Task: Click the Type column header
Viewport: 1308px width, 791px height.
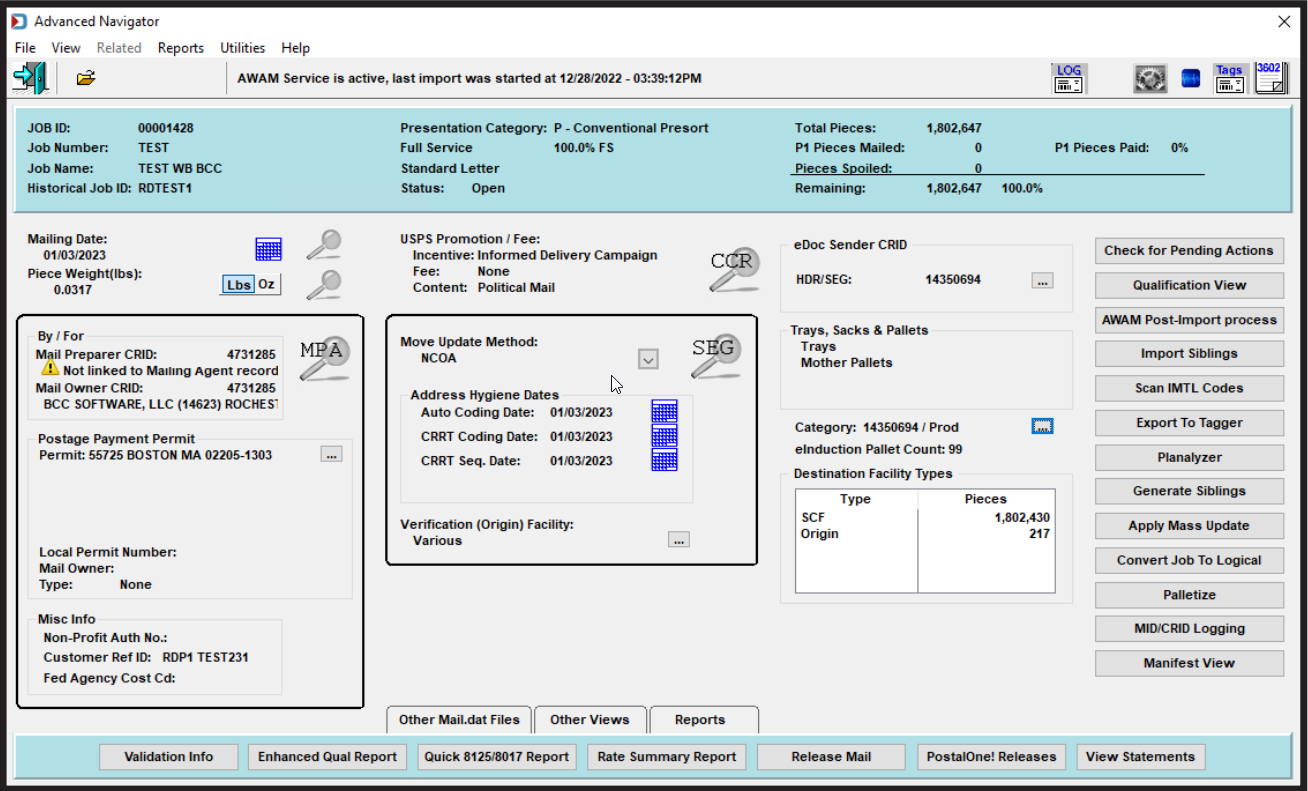Action: click(856, 499)
